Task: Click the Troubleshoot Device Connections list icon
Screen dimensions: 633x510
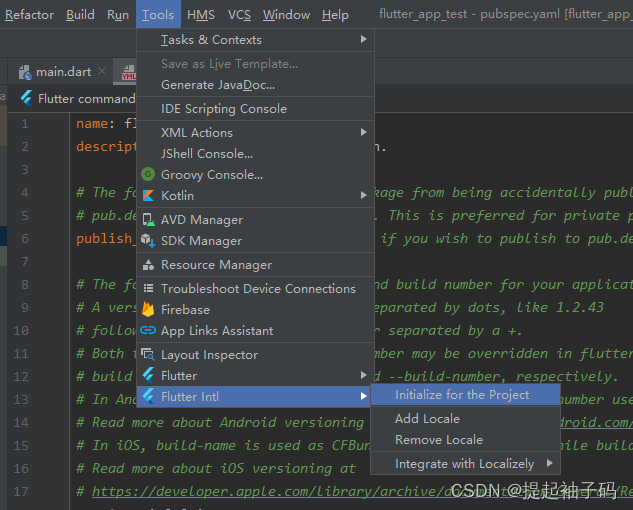Action: (x=148, y=288)
